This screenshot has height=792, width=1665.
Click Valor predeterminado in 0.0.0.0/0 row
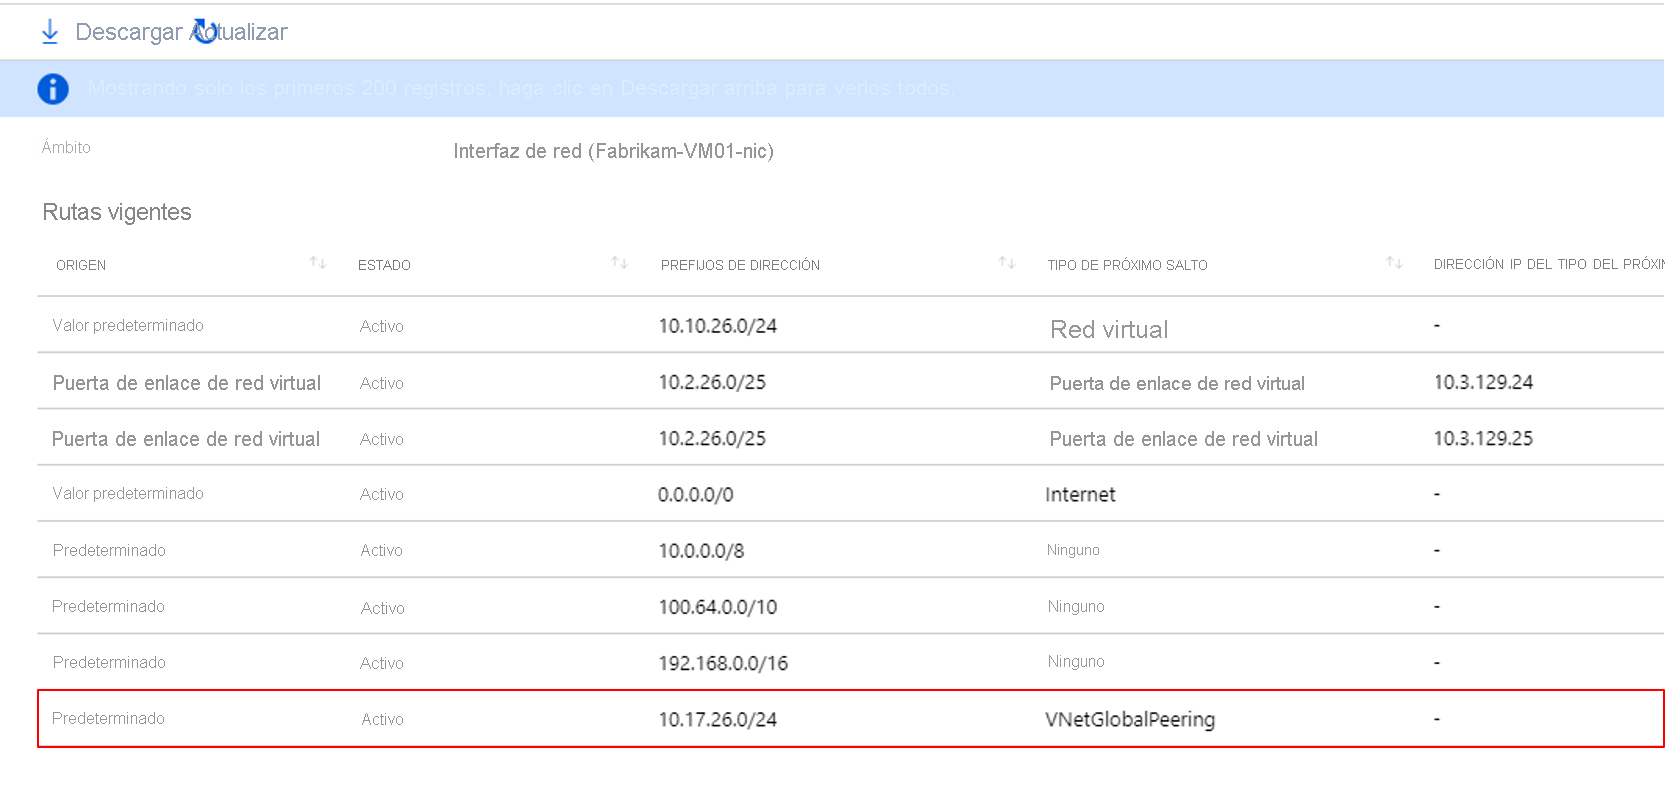[x=128, y=493]
